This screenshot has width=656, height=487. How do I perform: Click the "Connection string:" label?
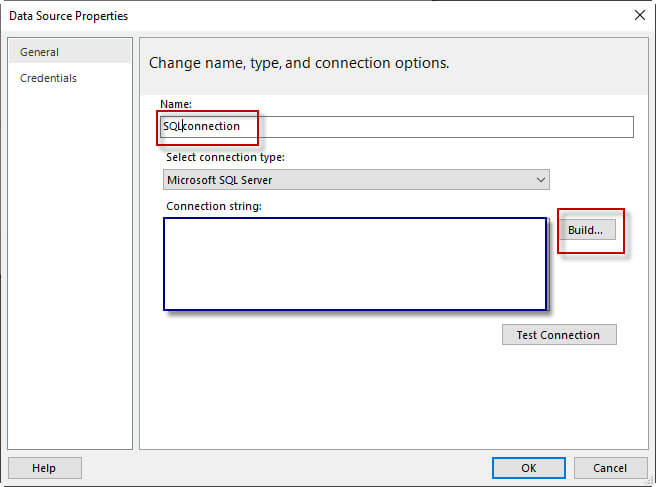(213, 206)
